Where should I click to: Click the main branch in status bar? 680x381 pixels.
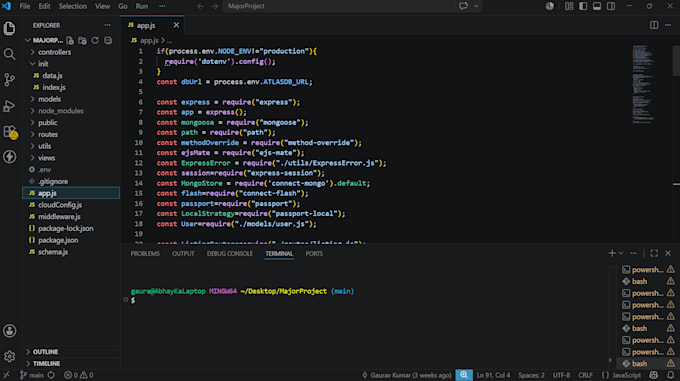(x=32, y=375)
